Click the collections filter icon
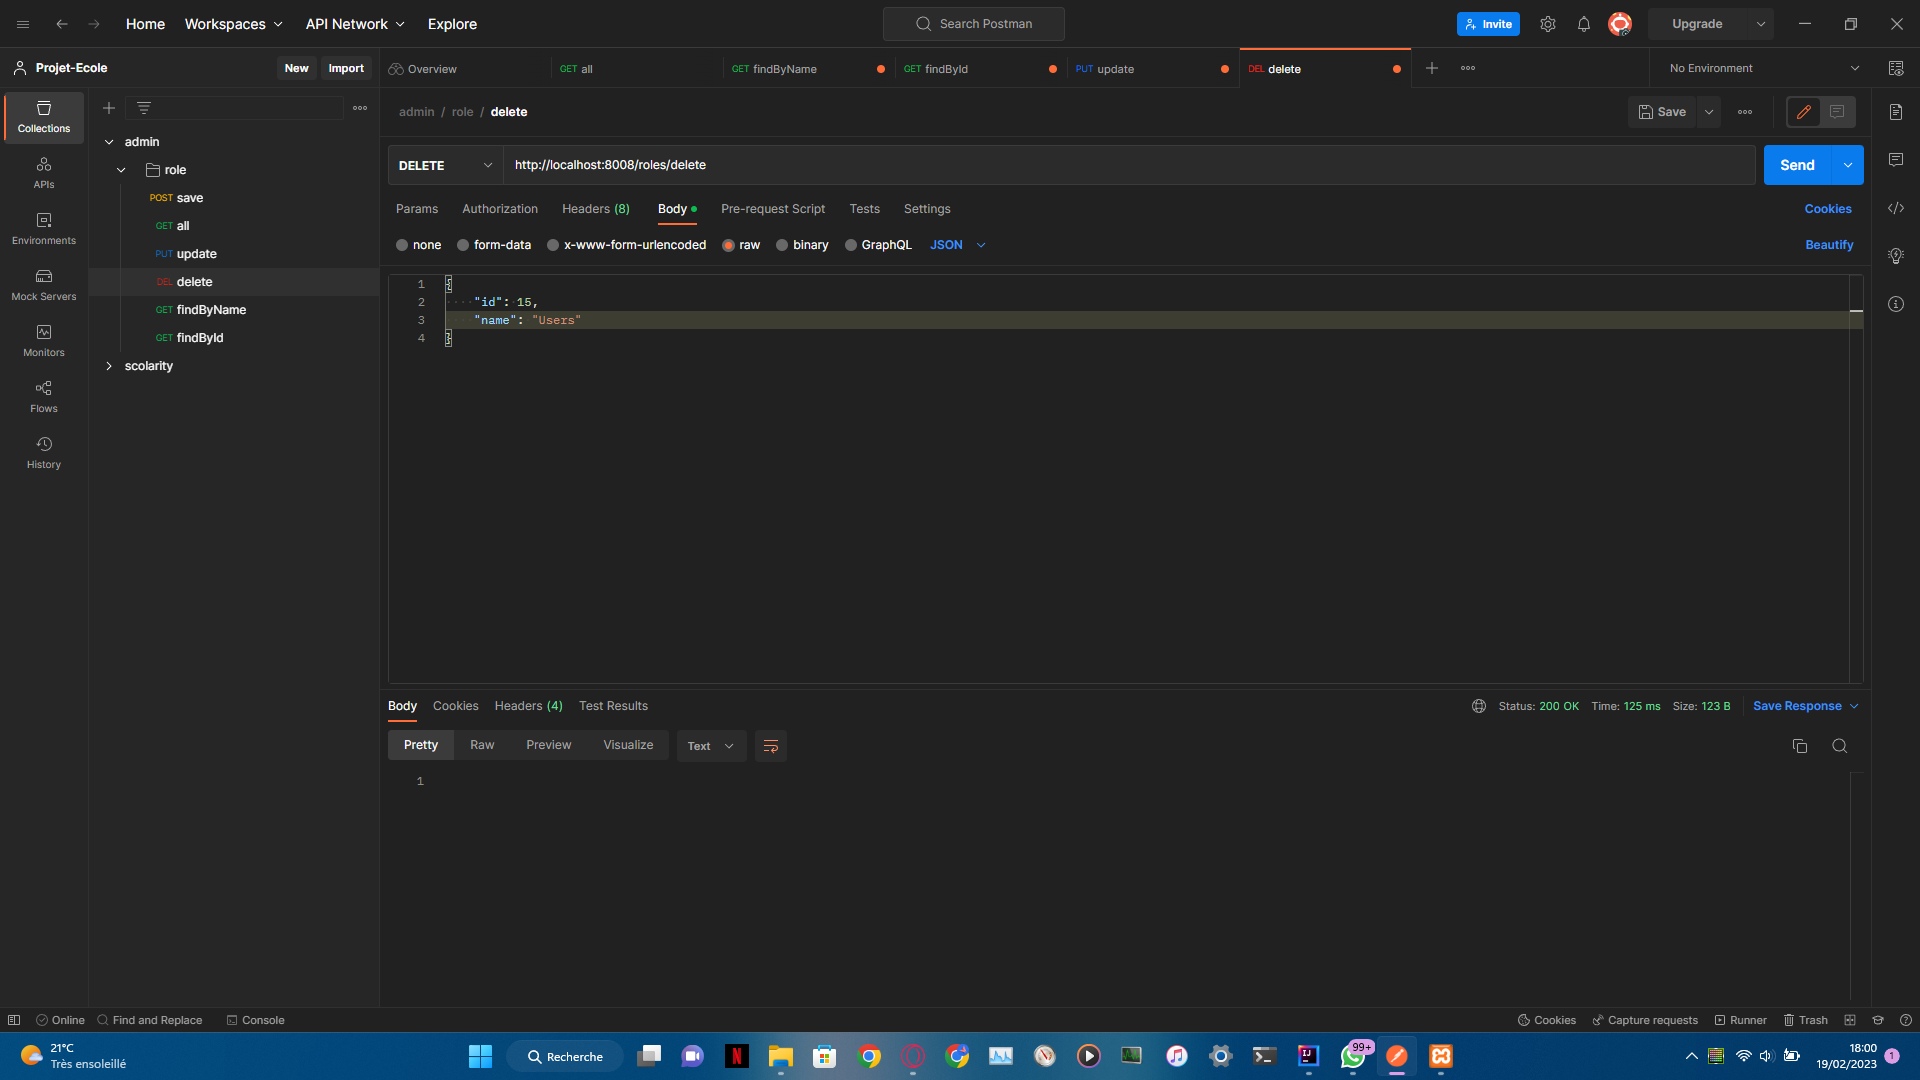 pyautogui.click(x=144, y=108)
